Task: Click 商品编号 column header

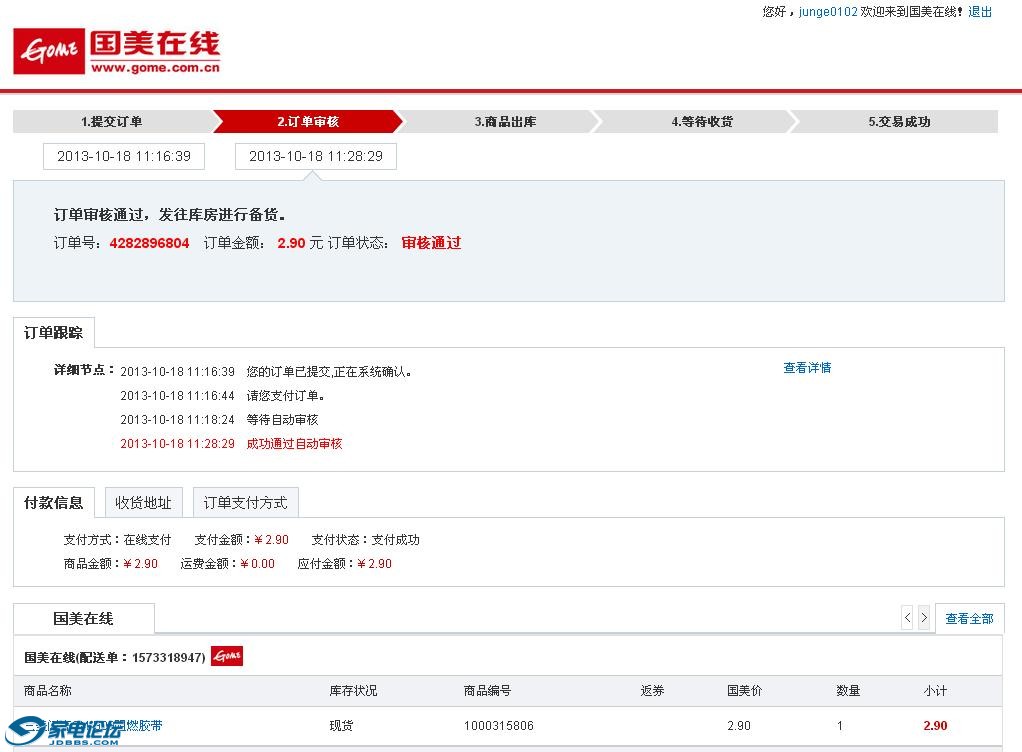Action: (488, 691)
